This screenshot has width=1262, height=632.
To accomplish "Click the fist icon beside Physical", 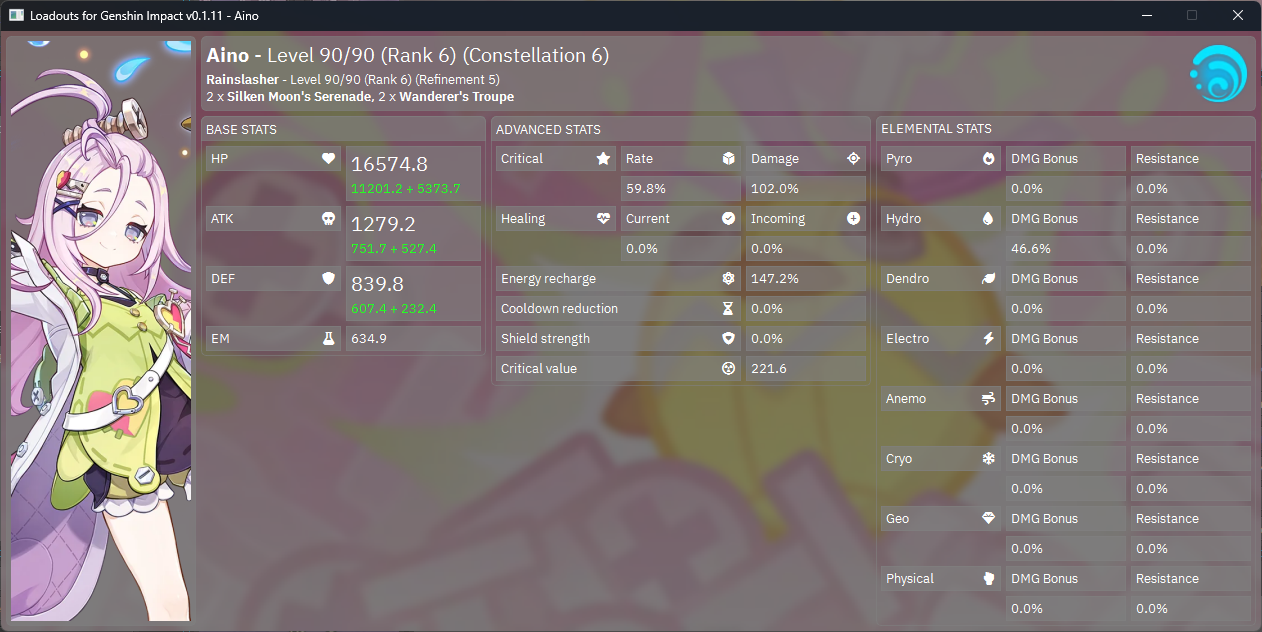I will click(988, 579).
